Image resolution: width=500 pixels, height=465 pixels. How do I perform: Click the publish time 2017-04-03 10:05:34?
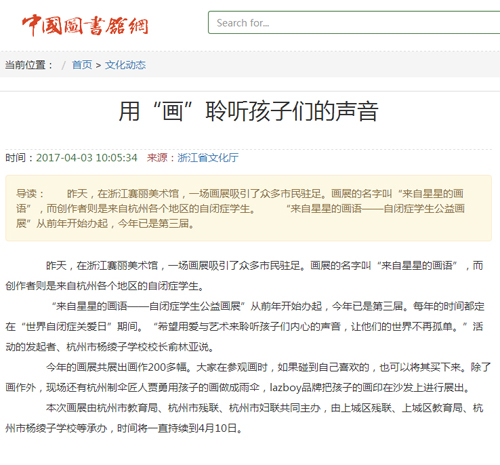(x=87, y=157)
